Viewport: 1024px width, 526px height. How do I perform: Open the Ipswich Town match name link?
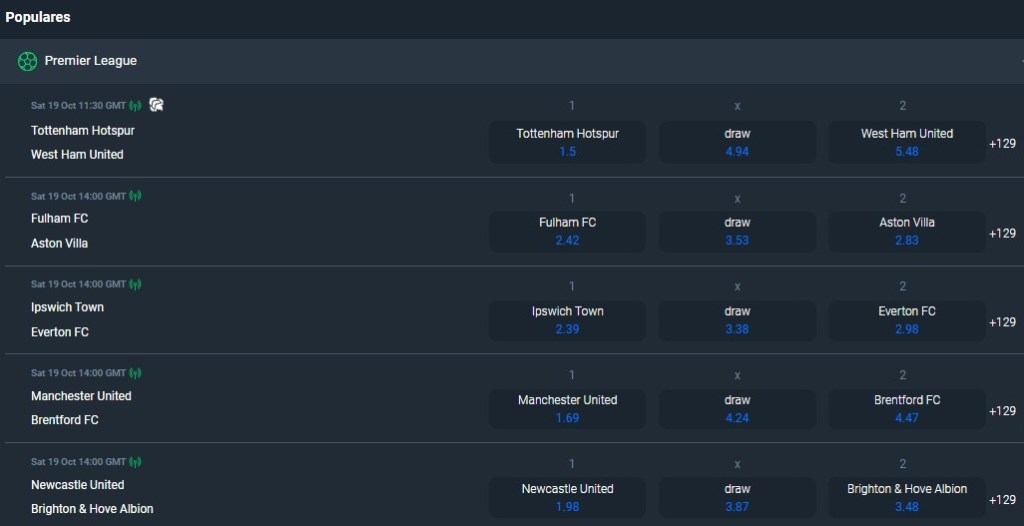click(x=67, y=307)
